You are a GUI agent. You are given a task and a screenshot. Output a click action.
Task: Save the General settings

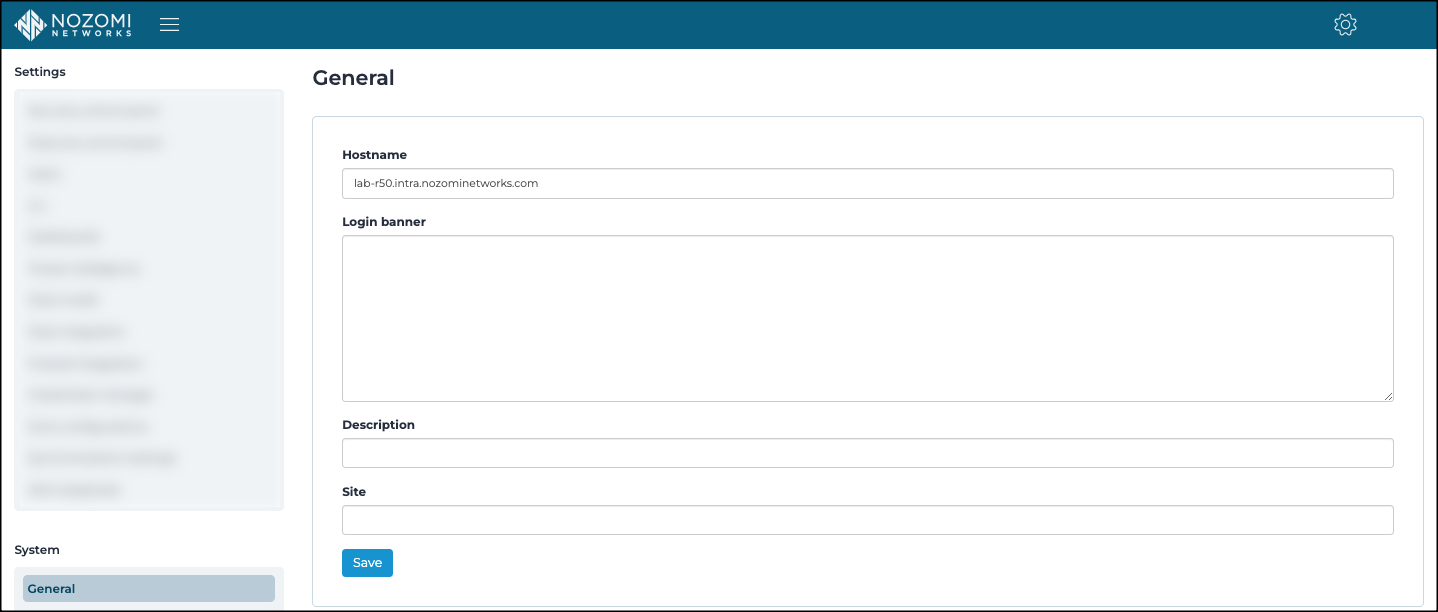click(x=367, y=563)
